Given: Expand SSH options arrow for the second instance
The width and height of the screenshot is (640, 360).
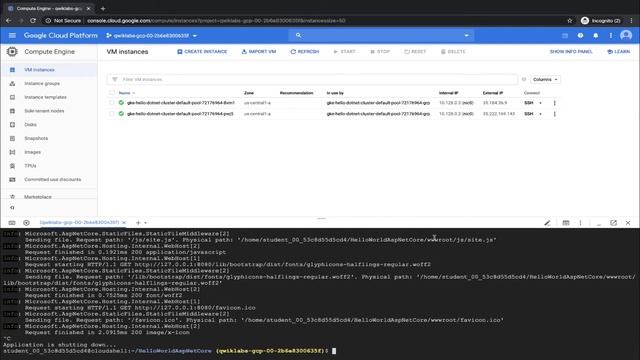Looking at the screenshot, I should 540,114.
